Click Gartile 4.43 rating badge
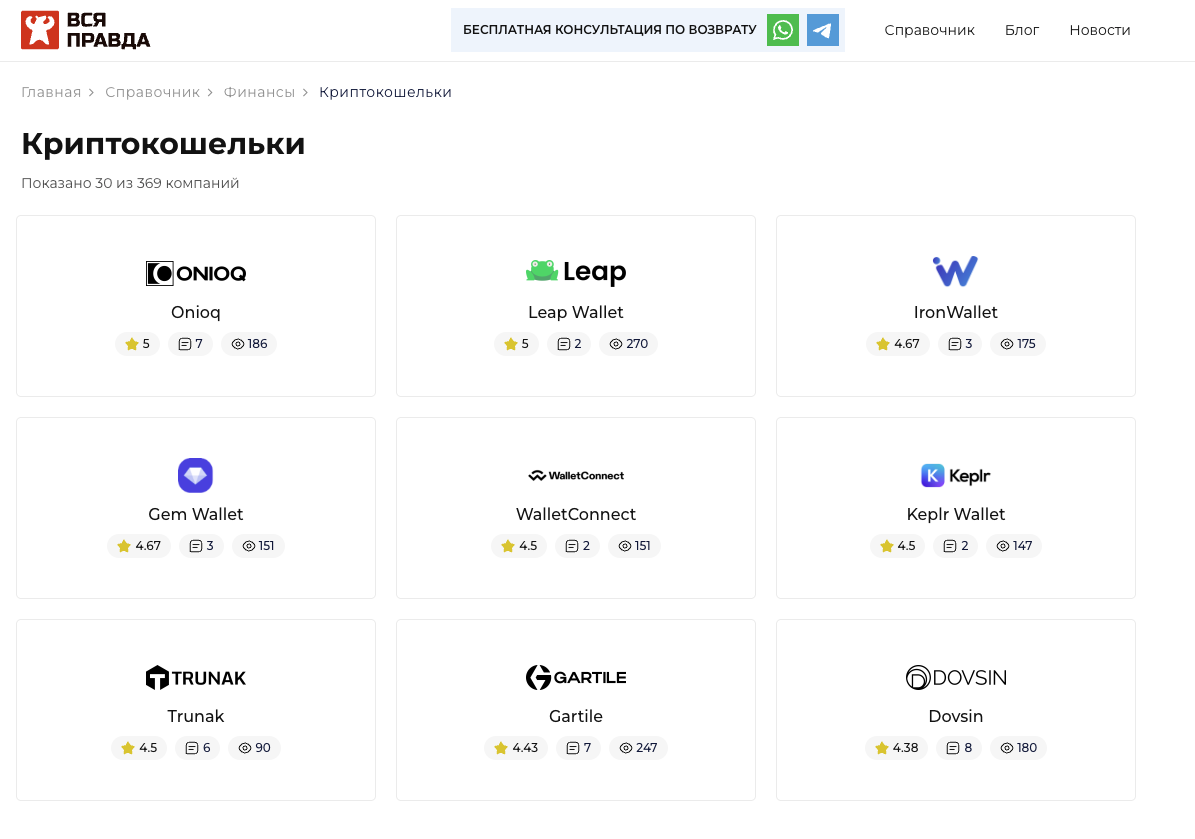Image resolution: width=1195 pixels, height=839 pixels. click(x=516, y=748)
